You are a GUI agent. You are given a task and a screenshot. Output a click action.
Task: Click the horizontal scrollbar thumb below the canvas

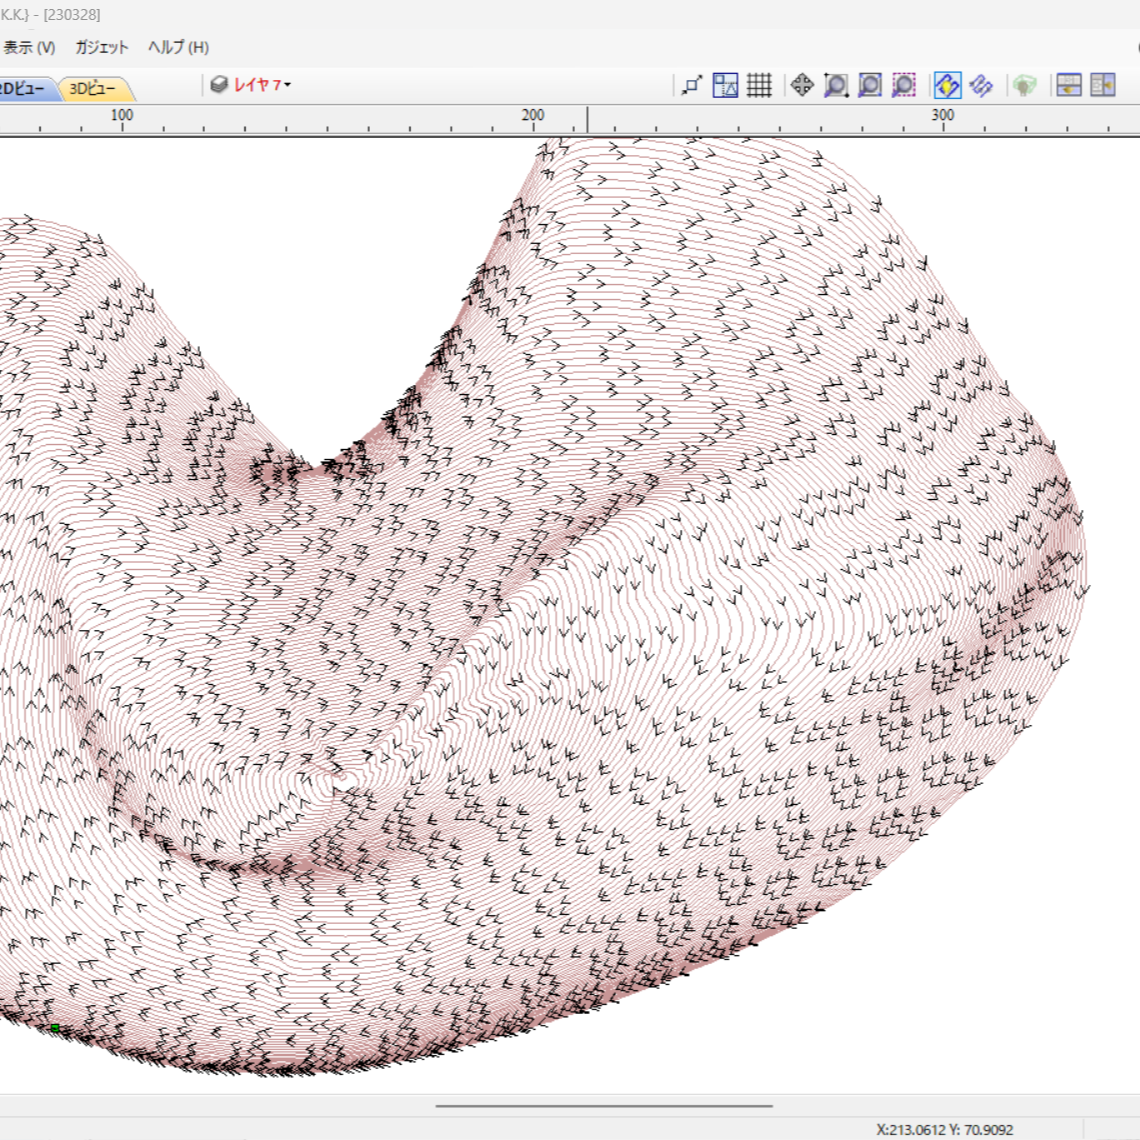click(x=604, y=1106)
